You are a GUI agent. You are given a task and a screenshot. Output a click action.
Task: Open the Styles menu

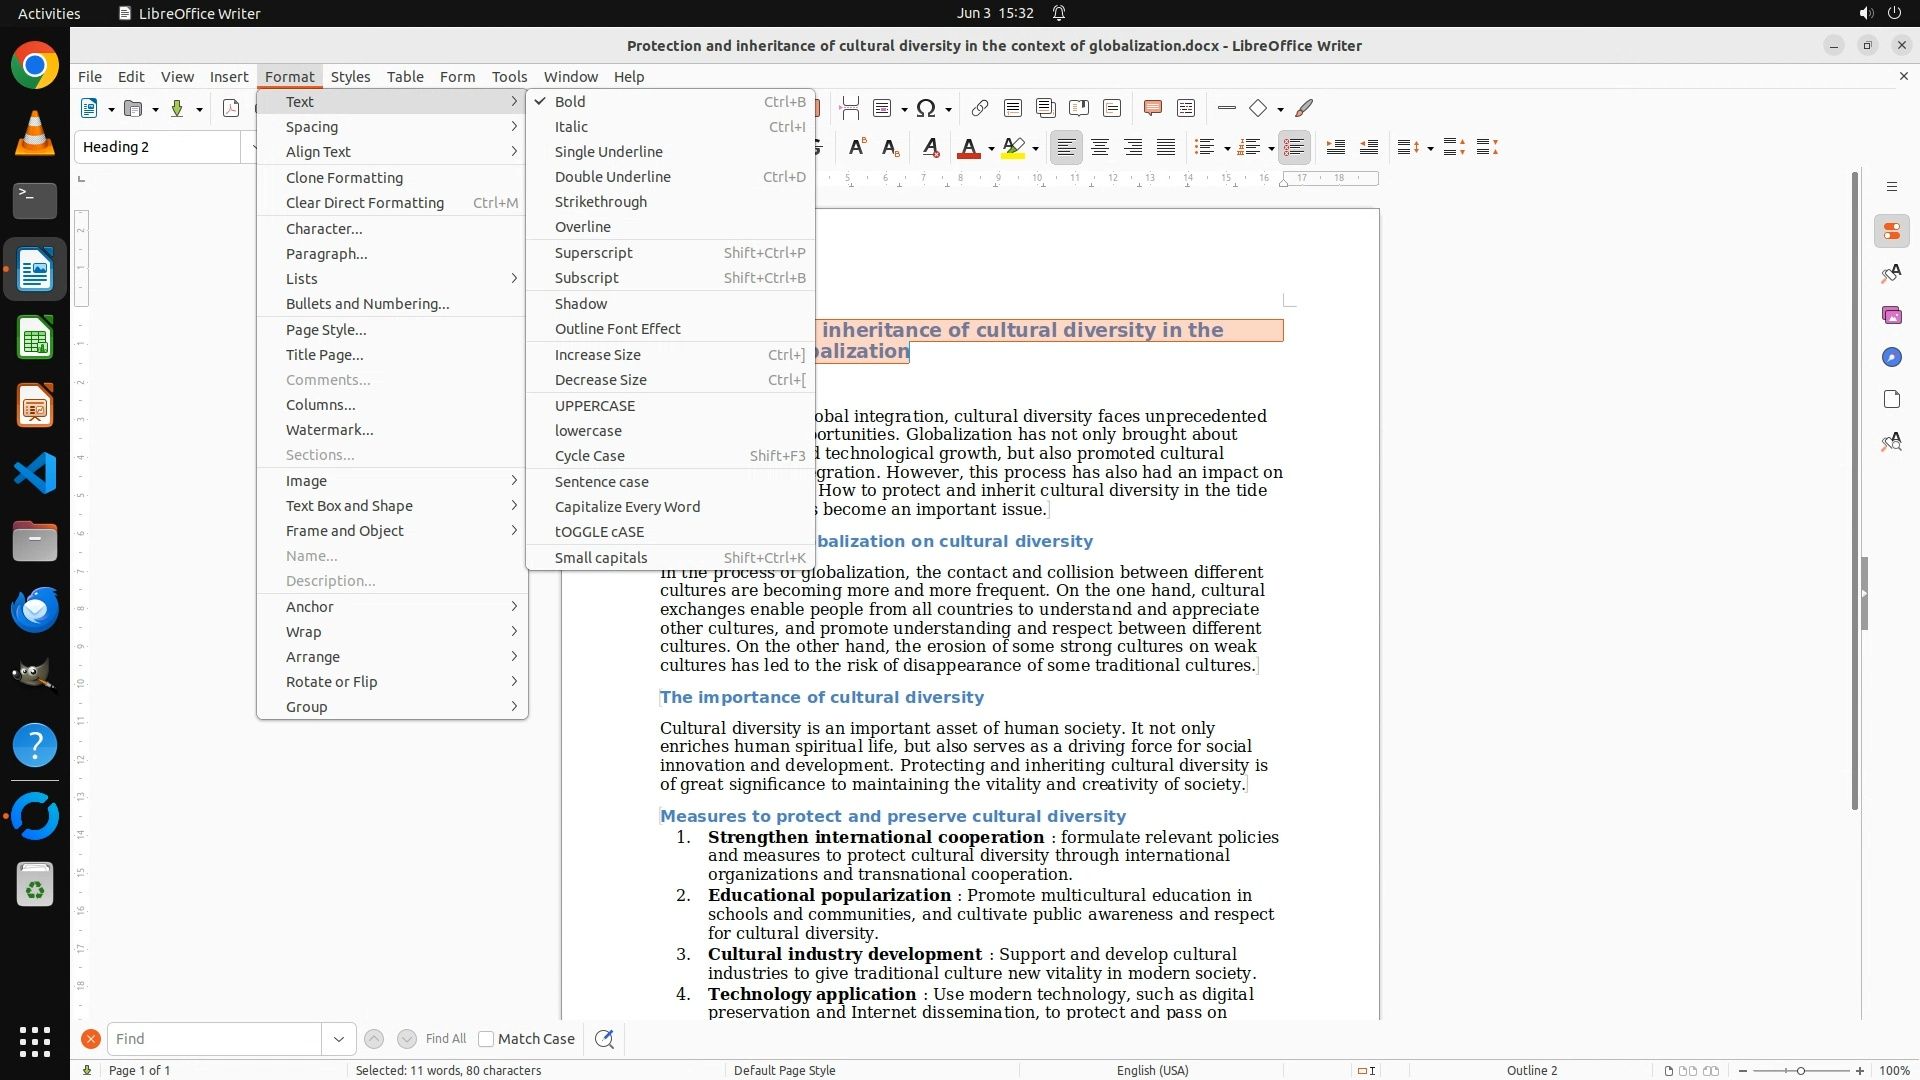click(x=350, y=76)
